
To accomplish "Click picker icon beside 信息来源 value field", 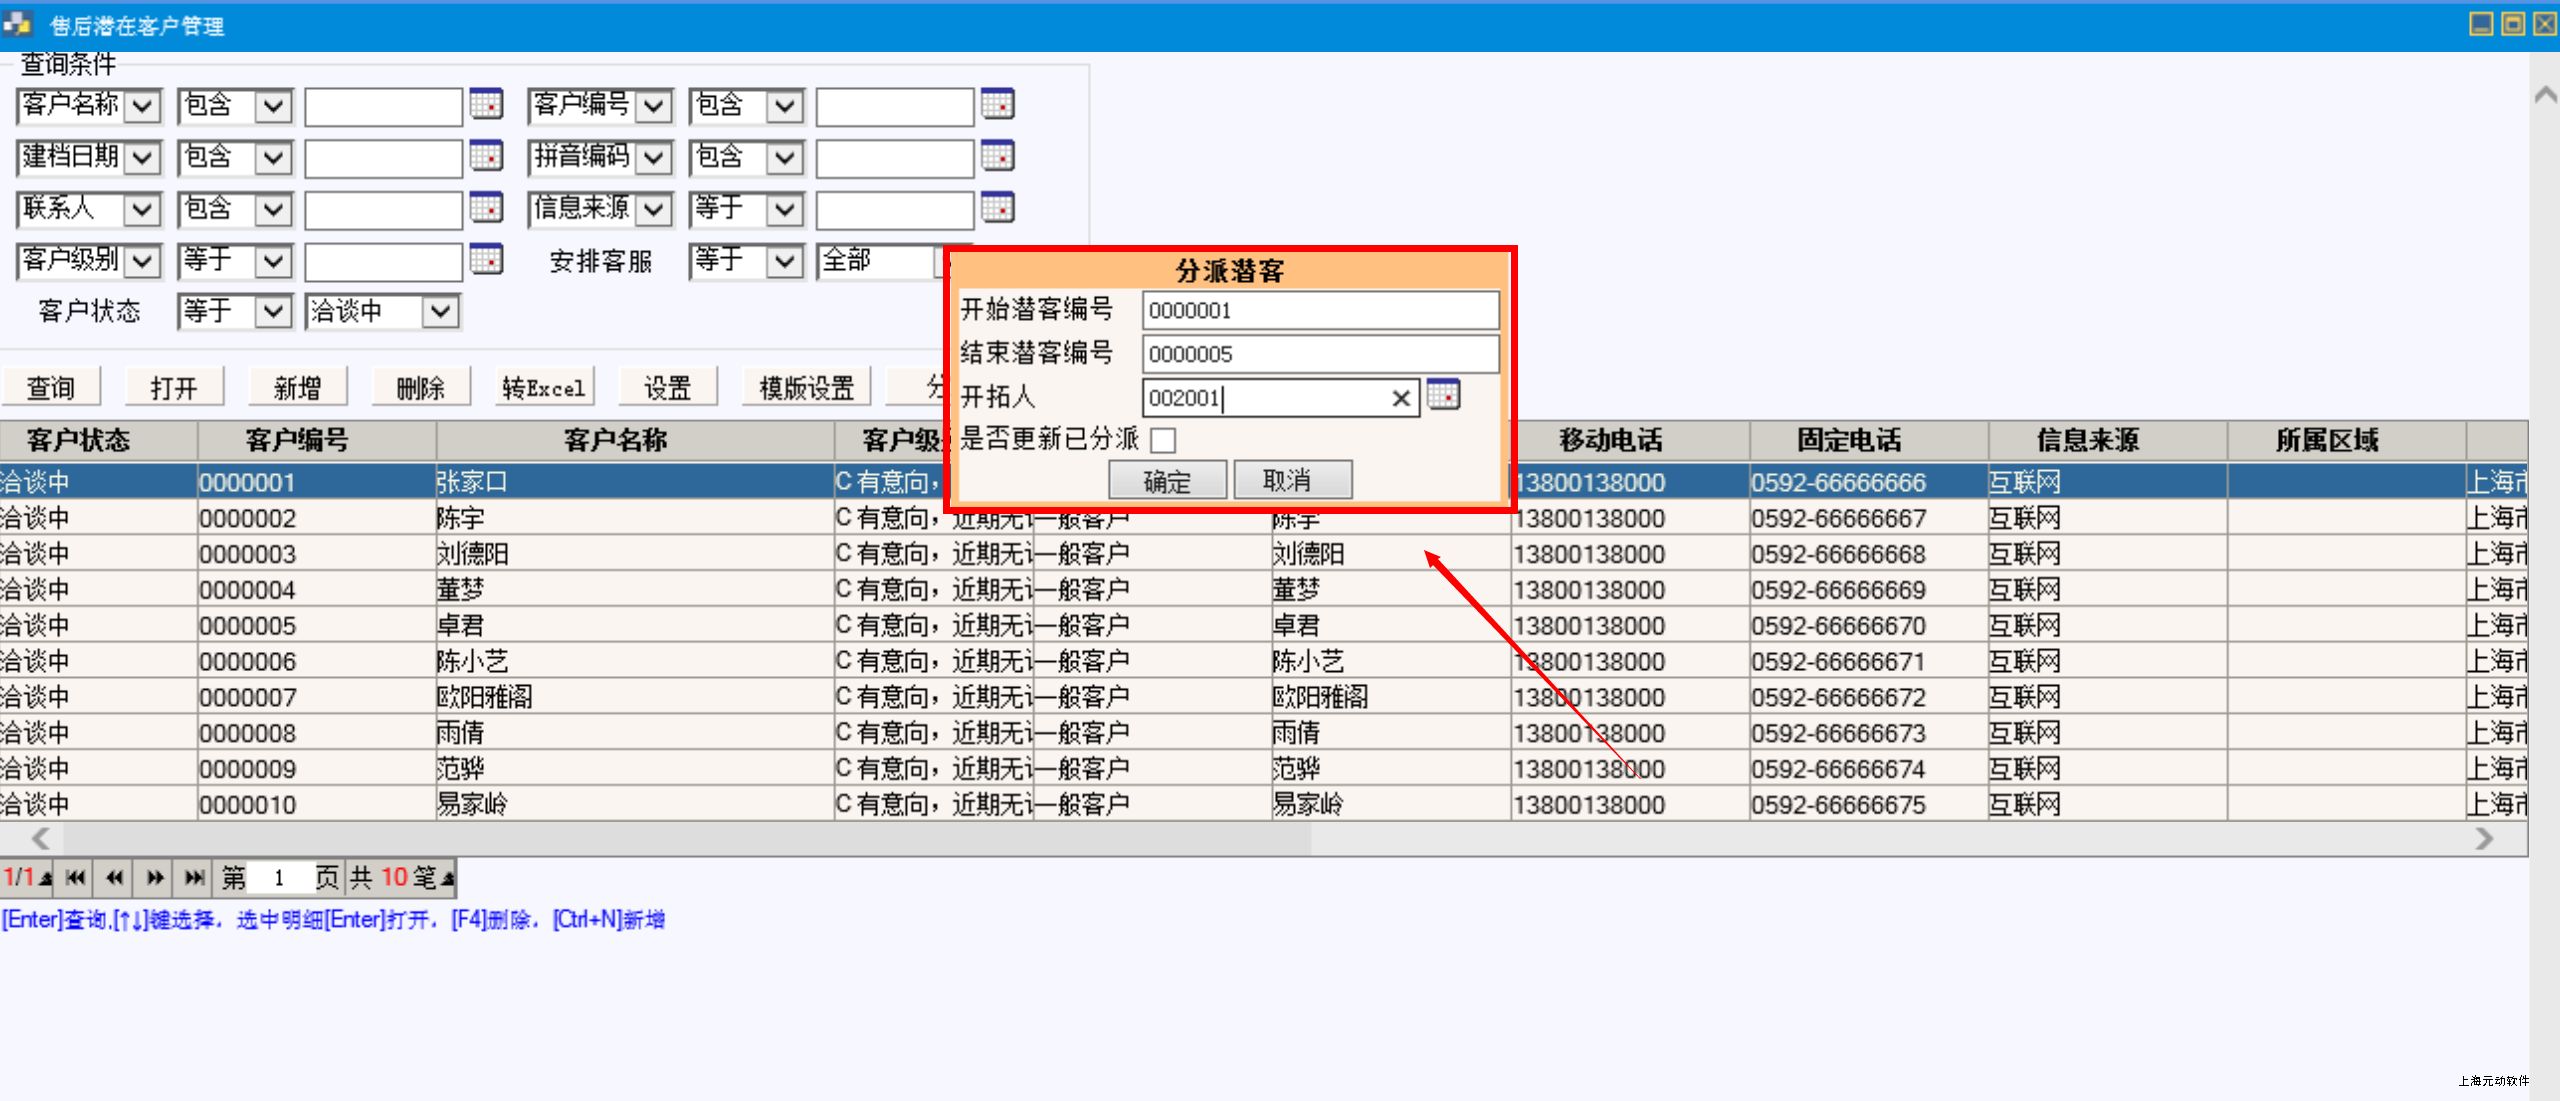I will coord(997,208).
